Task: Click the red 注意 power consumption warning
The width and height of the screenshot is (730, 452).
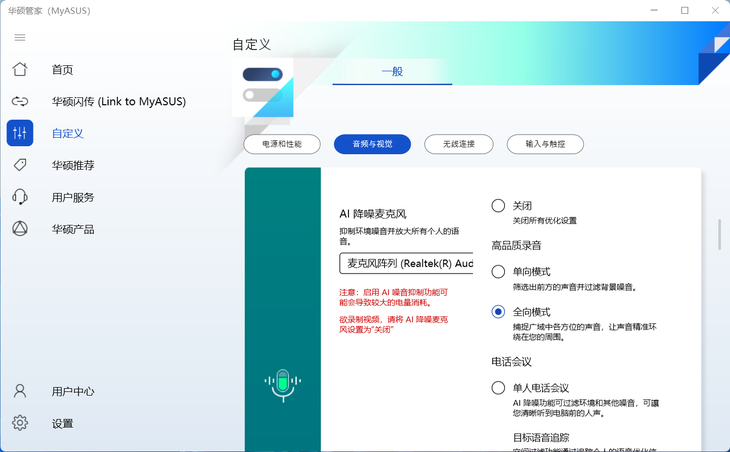Action: point(393,297)
